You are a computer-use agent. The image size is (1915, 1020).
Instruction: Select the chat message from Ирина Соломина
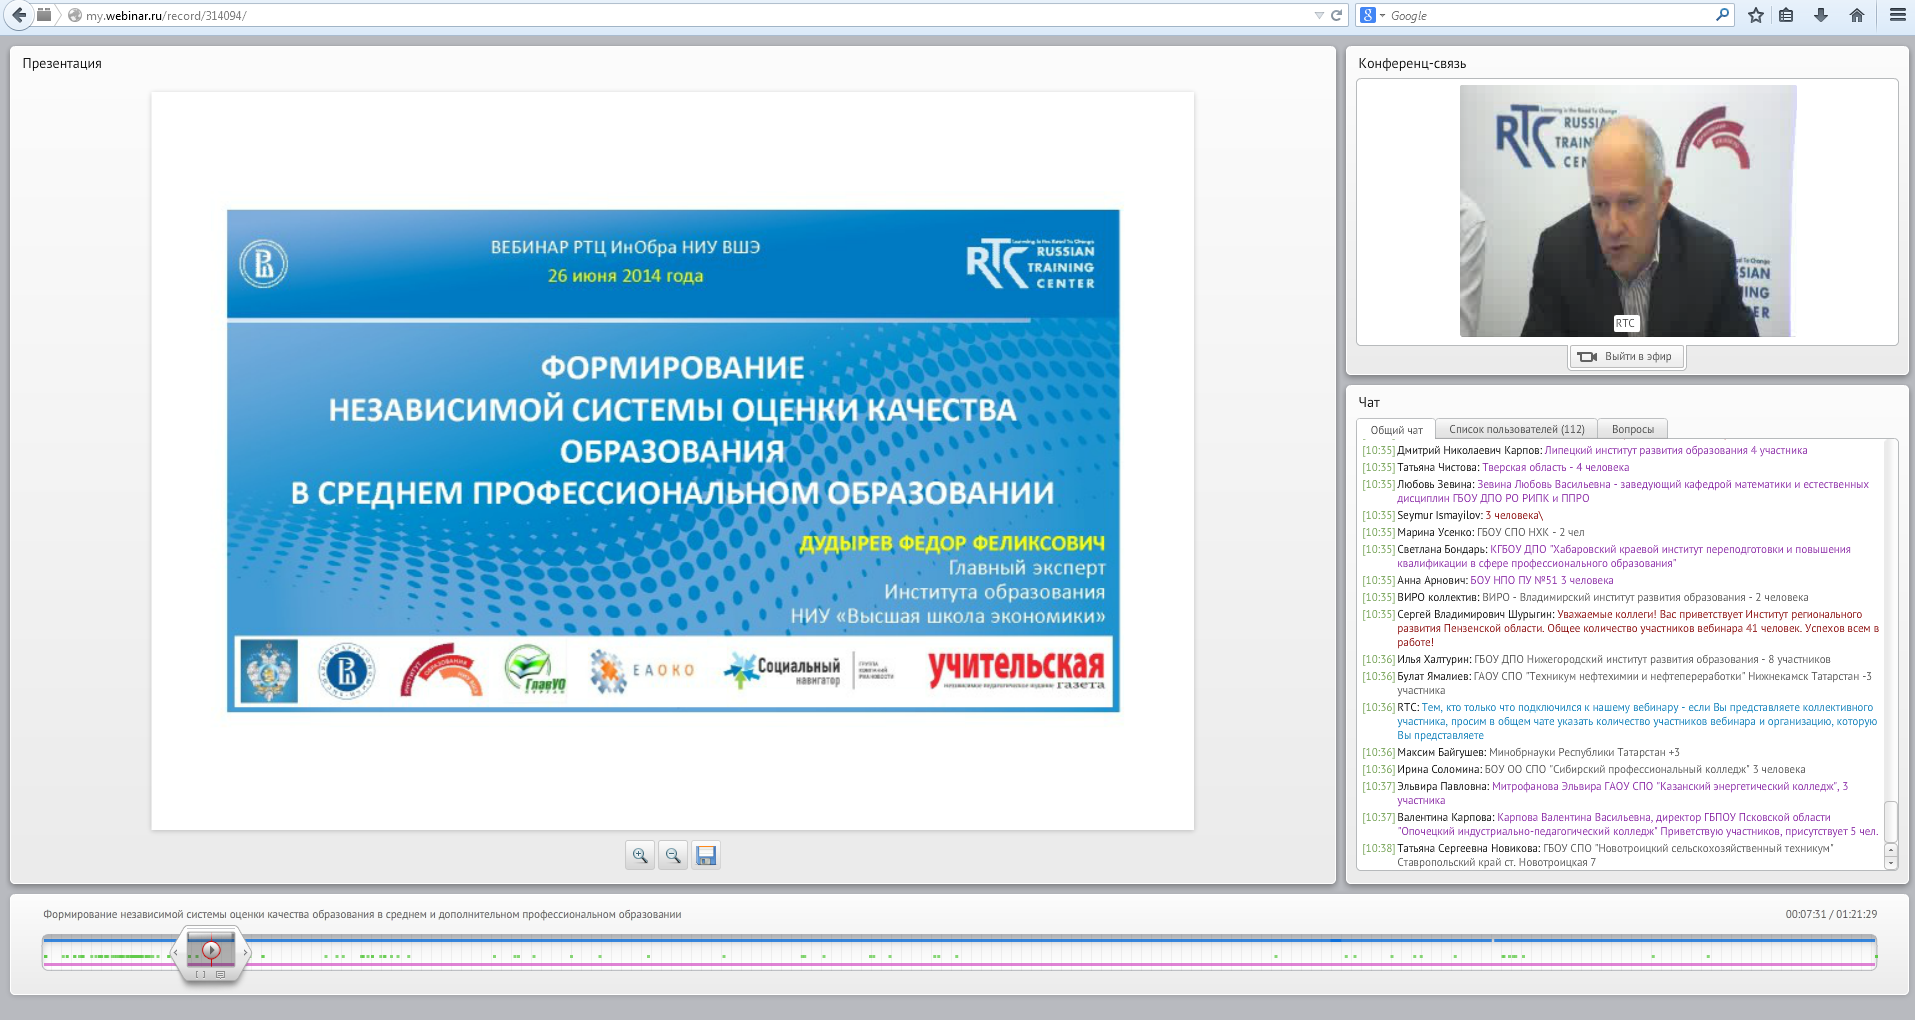tap(1584, 770)
